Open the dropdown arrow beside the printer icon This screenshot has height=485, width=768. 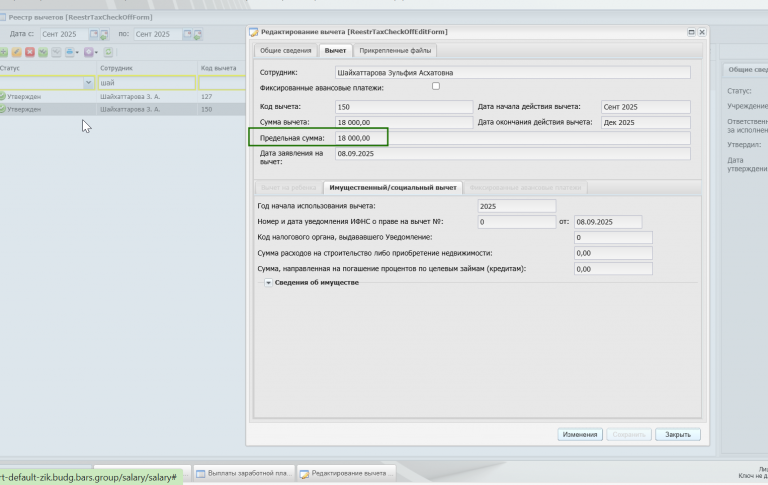(x=77, y=52)
